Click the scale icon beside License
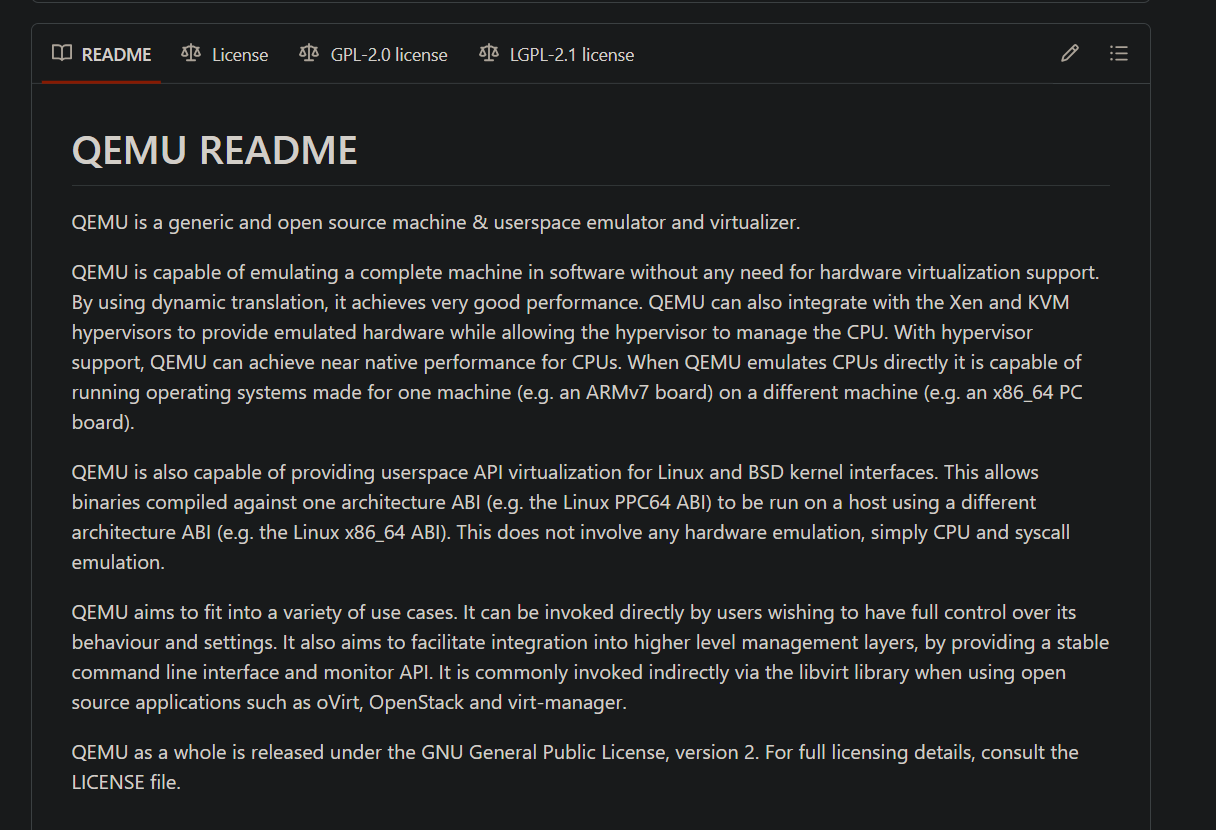Screen dimensions: 1216x830 (x=191, y=54)
